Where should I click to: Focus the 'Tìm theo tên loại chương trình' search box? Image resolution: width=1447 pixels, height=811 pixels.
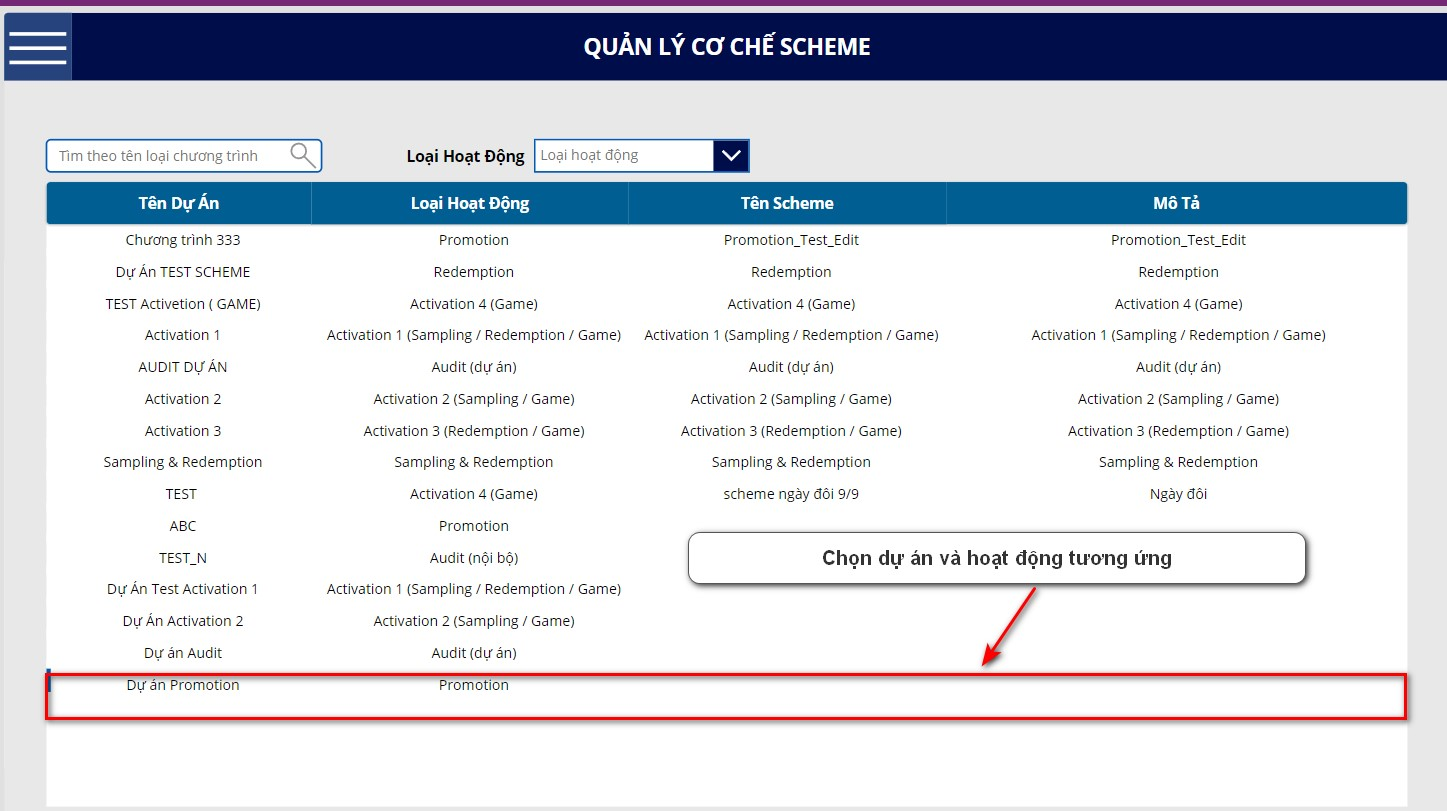click(x=184, y=155)
